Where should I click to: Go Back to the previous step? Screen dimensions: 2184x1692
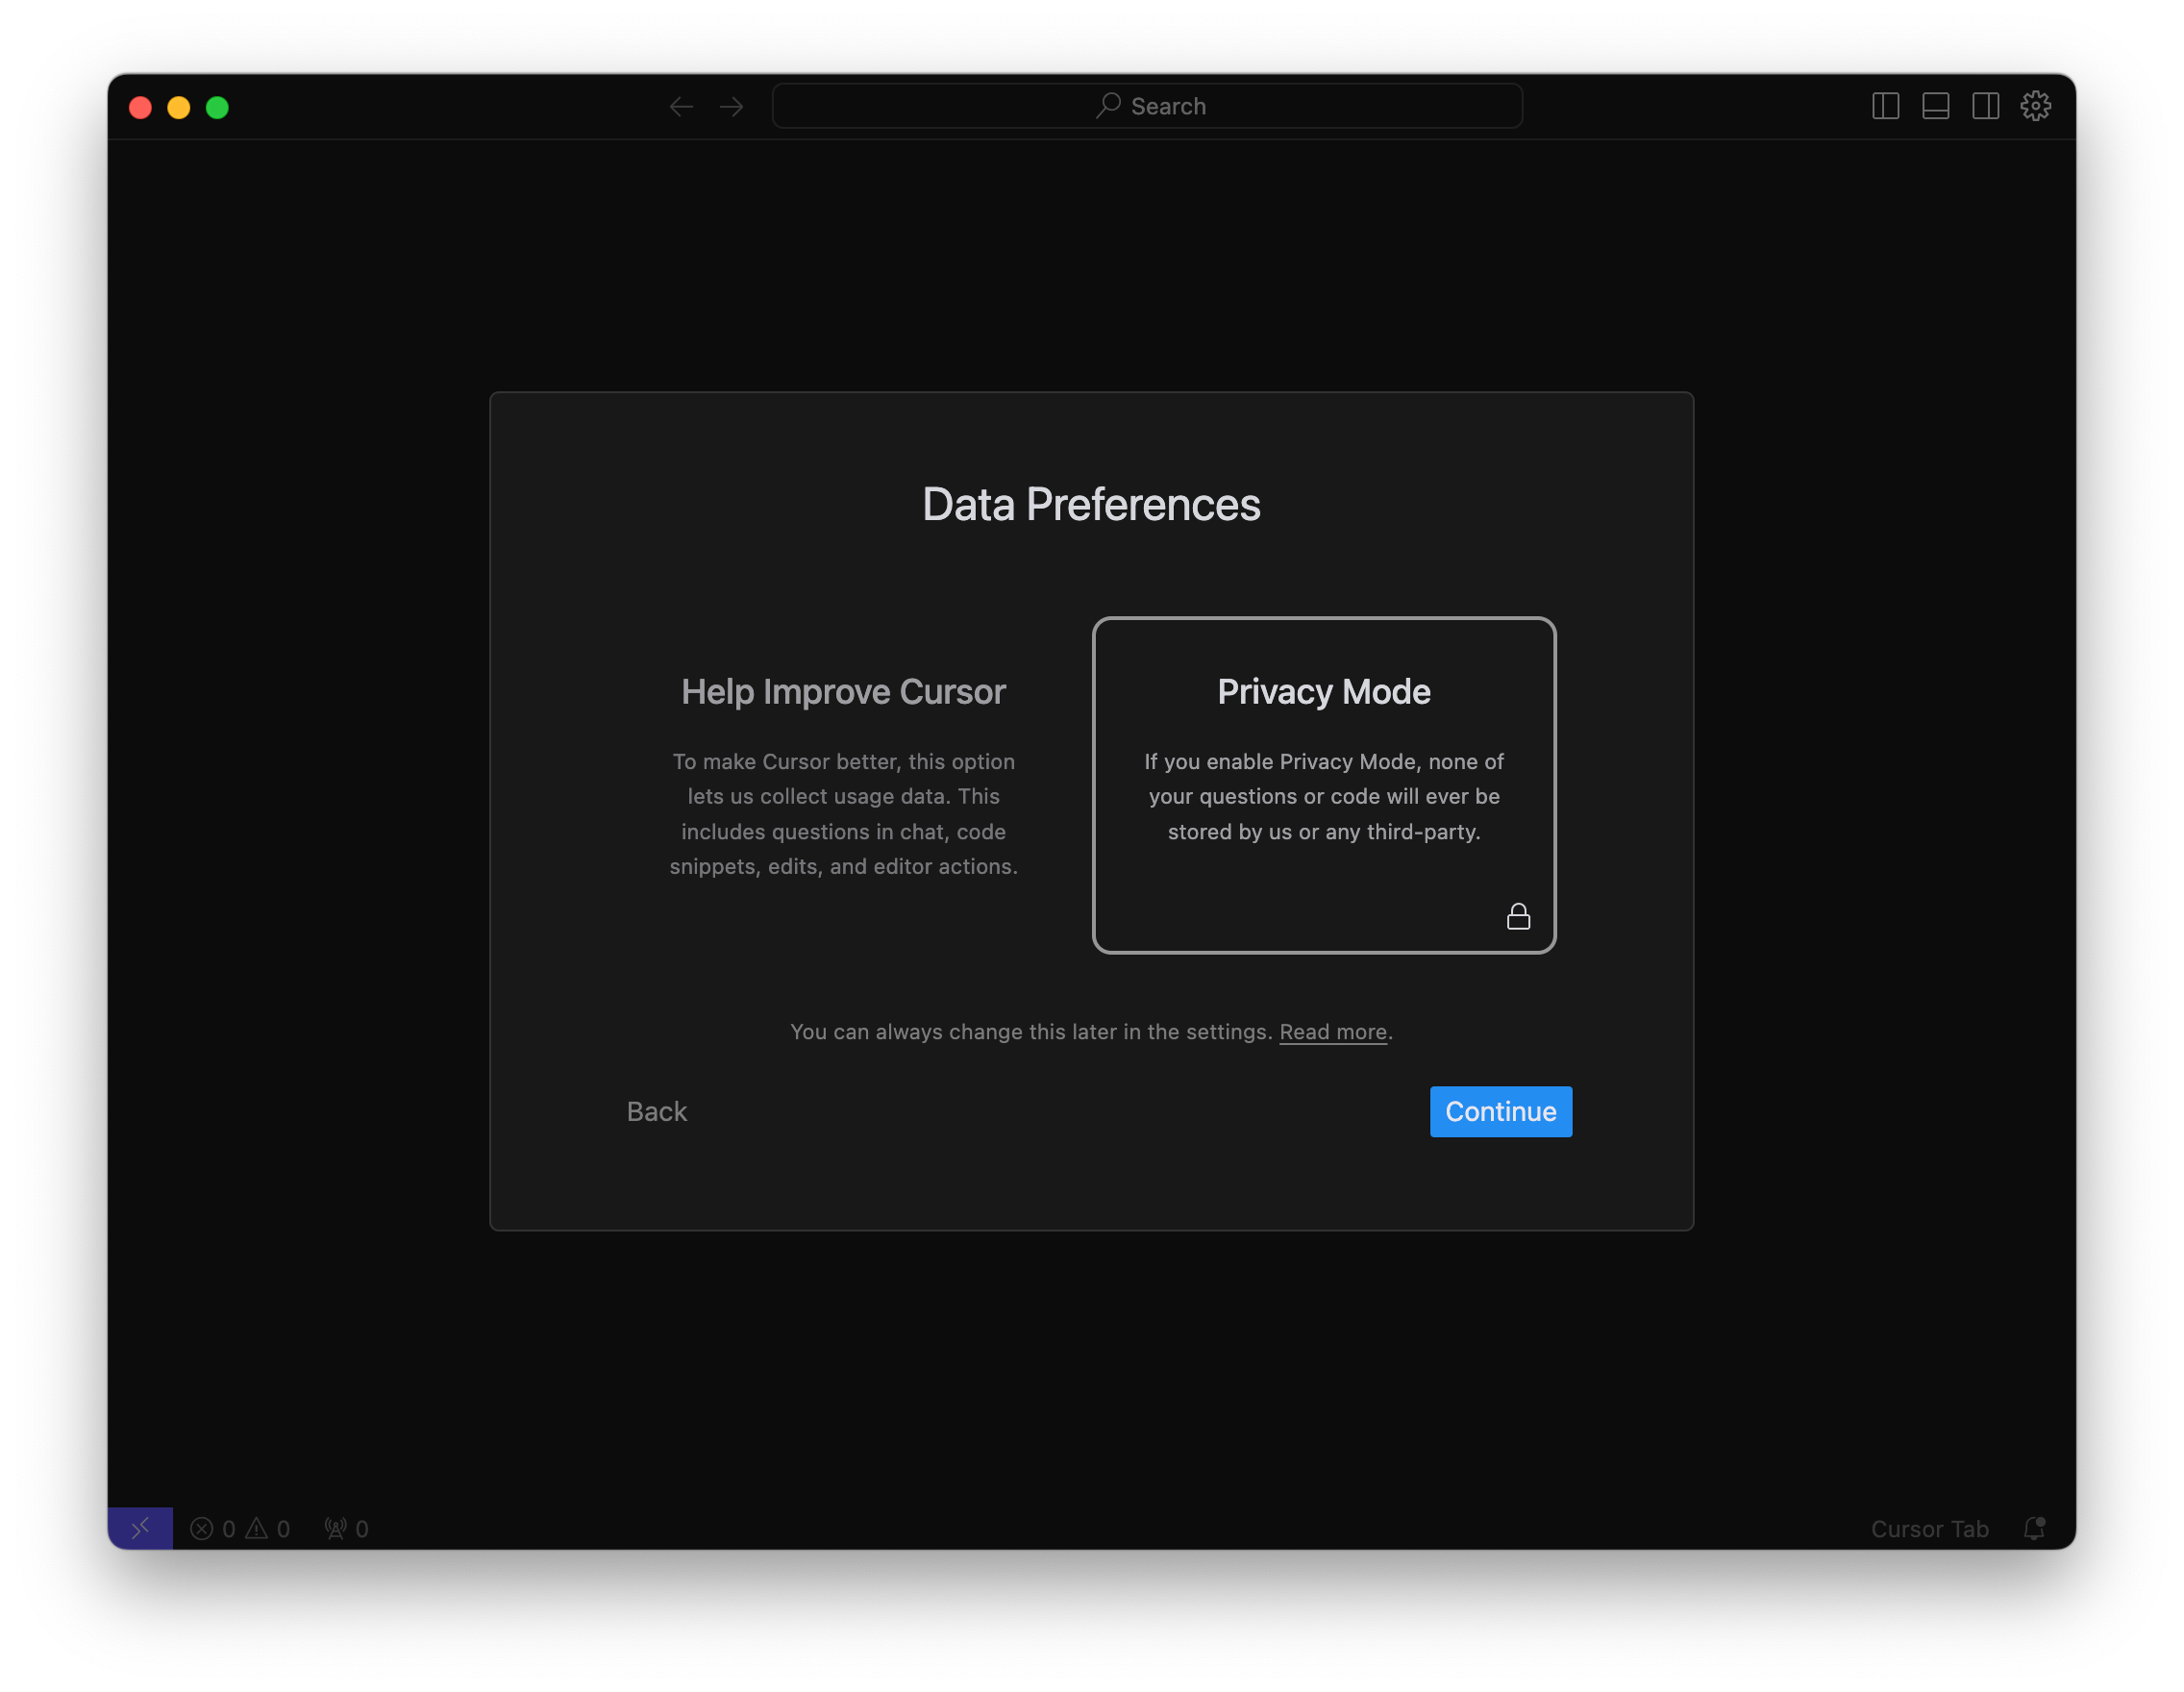(x=656, y=1112)
